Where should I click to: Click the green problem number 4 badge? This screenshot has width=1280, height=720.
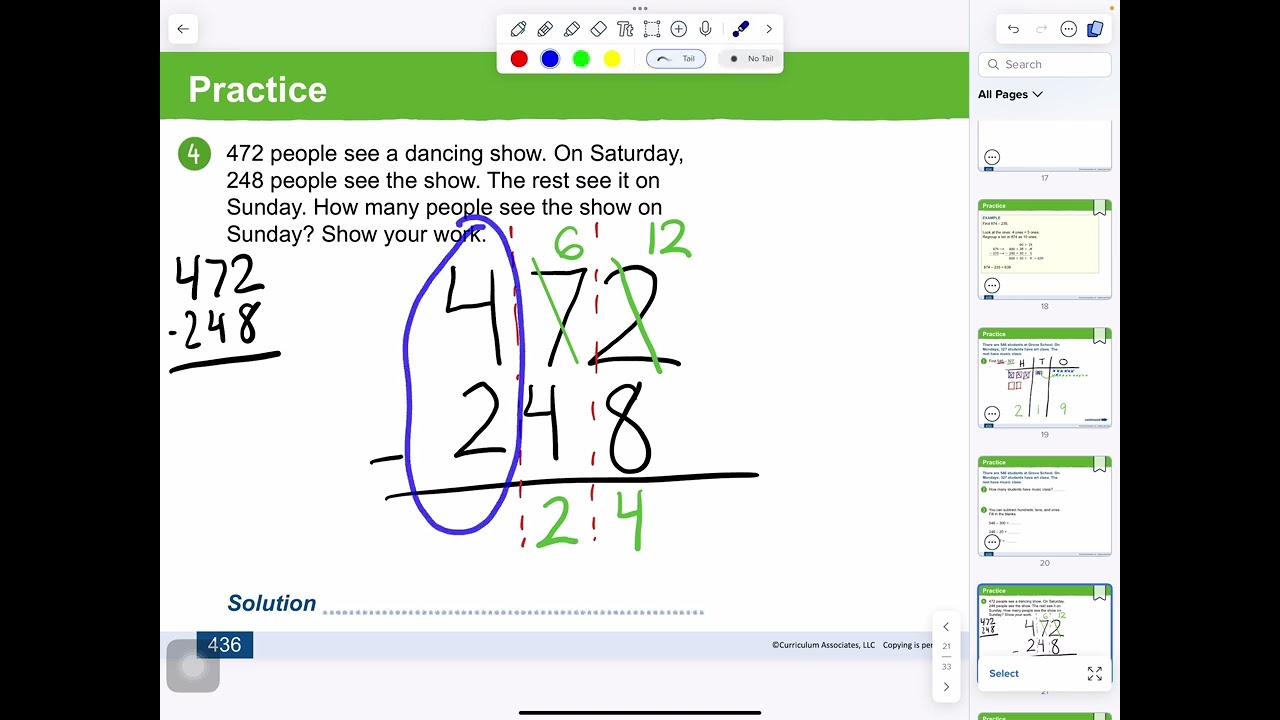pos(194,154)
